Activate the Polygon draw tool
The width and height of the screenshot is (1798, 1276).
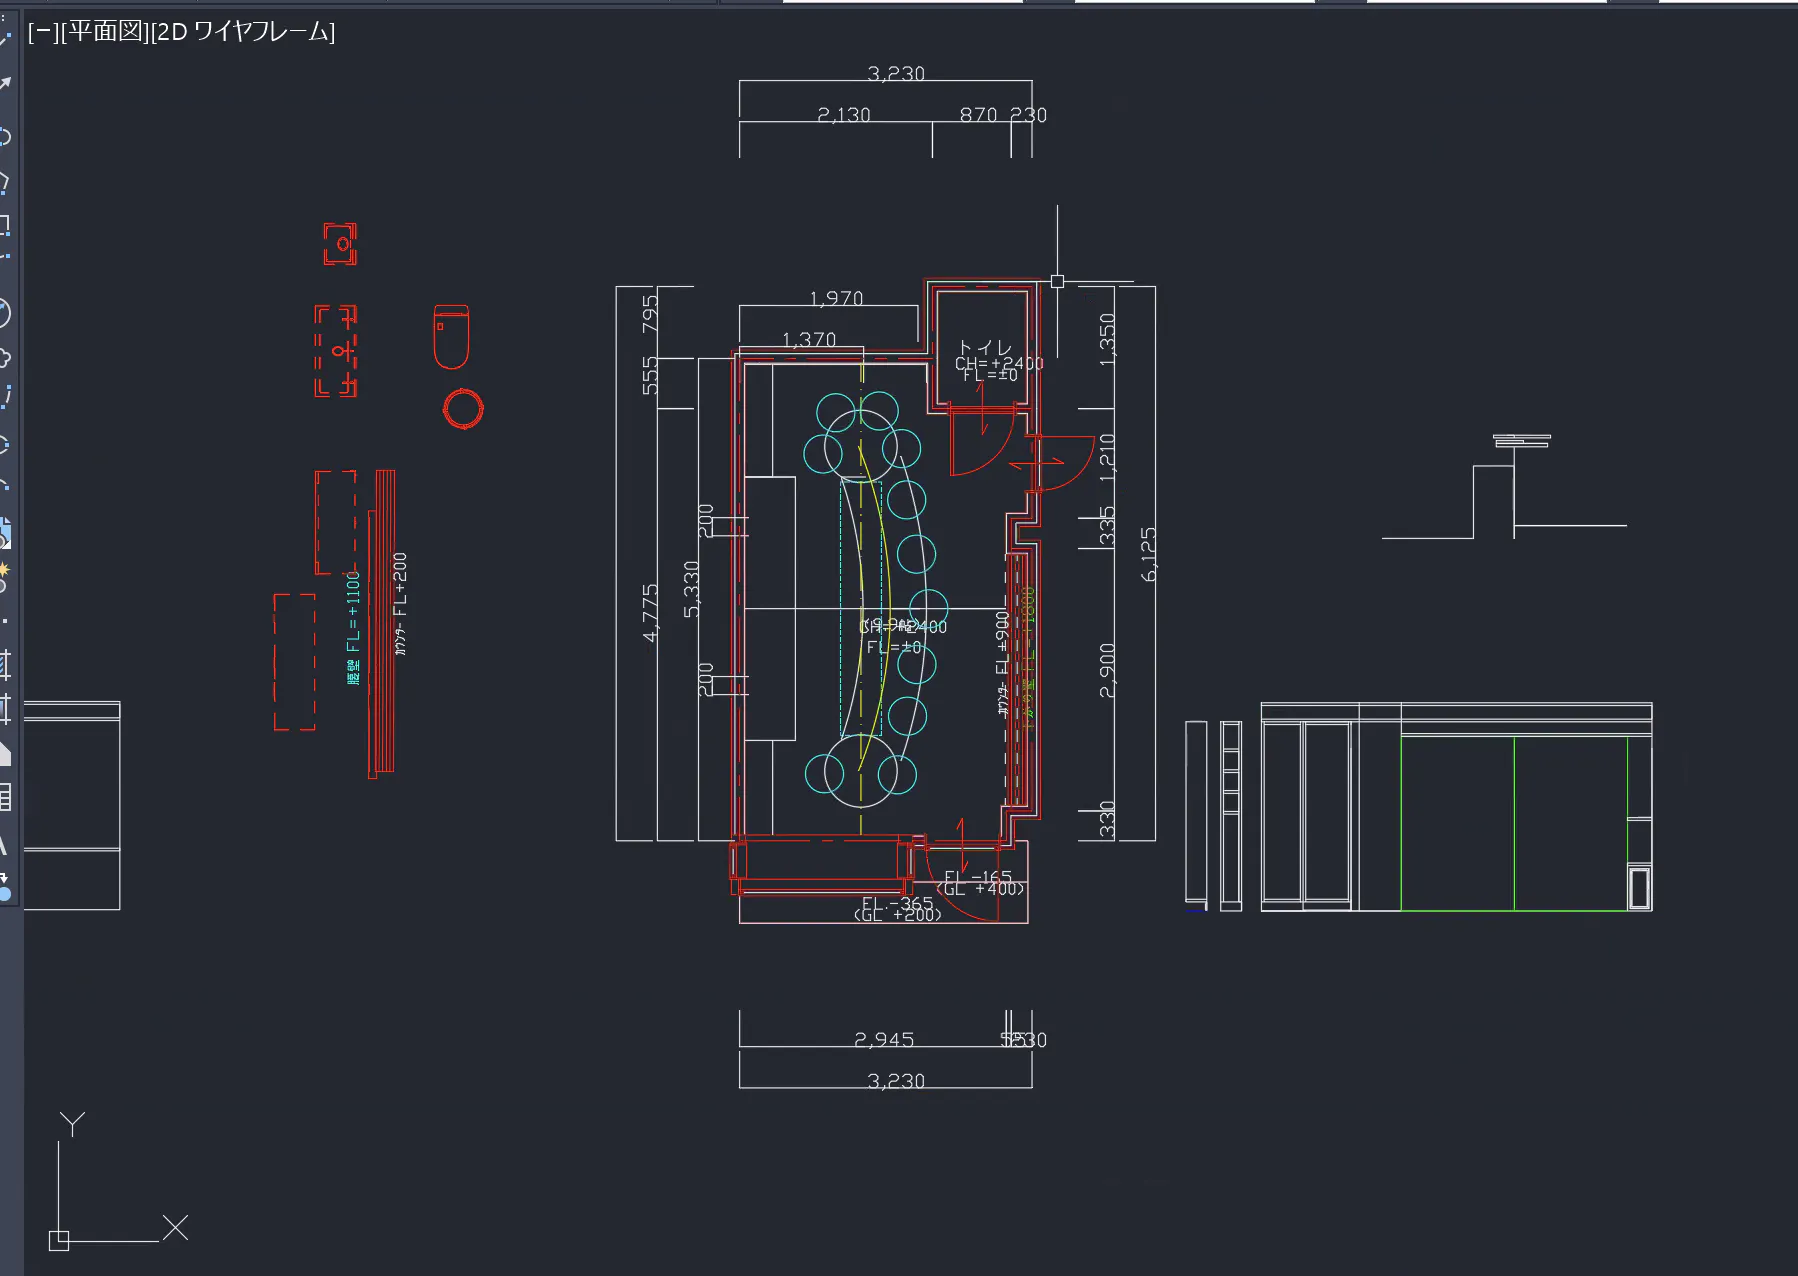click(5, 182)
